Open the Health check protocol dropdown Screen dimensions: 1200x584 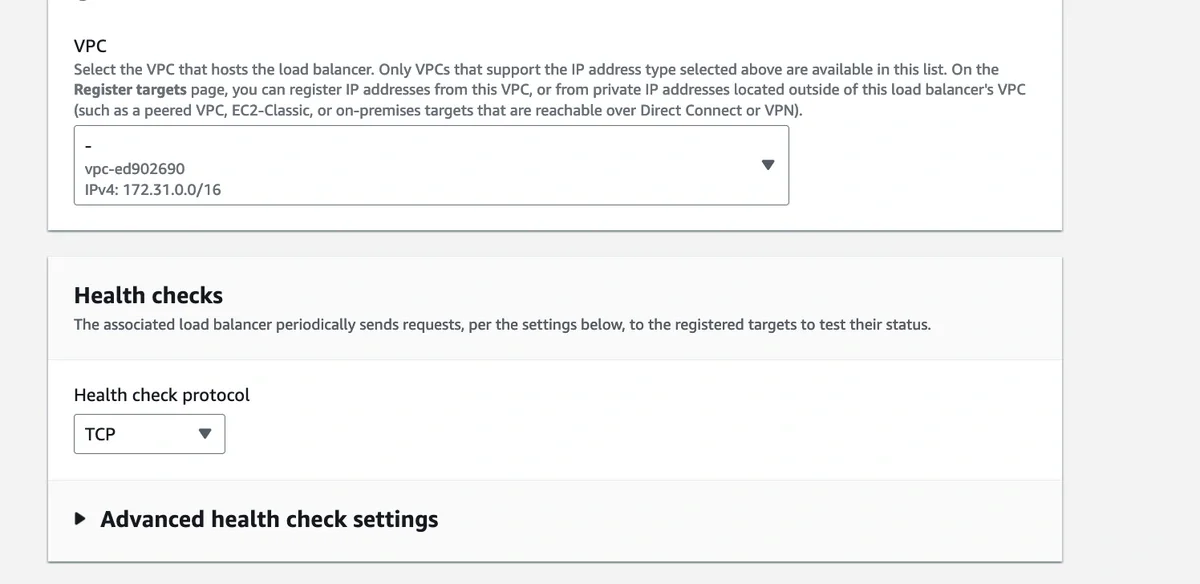[x=149, y=434]
